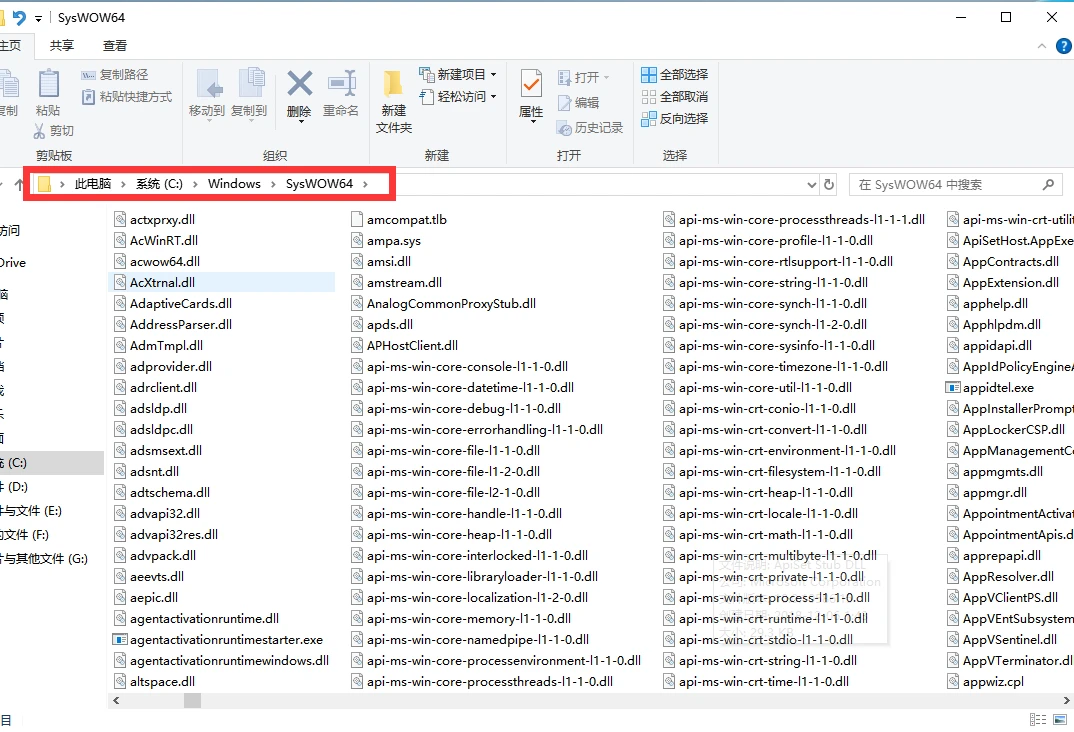This screenshot has height=732, width=1074.
Task: Click the Edit (编辑) ribbon button
Action: click(x=579, y=103)
